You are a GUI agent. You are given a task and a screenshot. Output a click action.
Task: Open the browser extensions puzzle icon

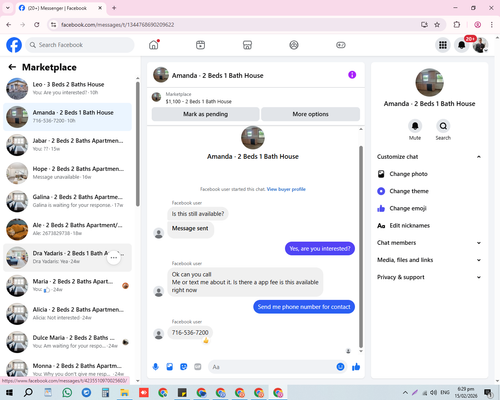457,25
